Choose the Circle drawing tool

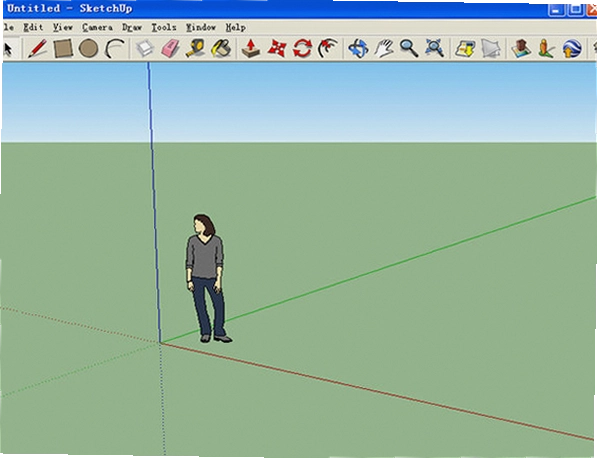pos(88,49)
